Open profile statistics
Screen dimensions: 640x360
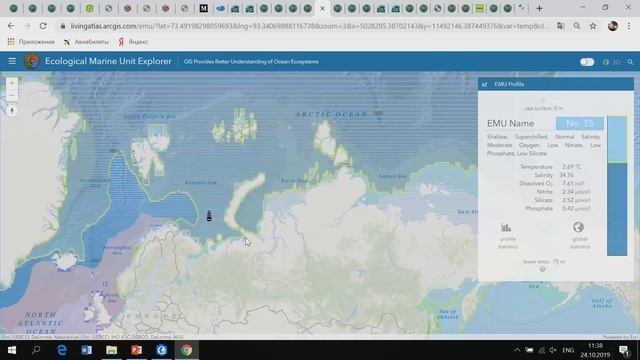(x=507, y=236)
